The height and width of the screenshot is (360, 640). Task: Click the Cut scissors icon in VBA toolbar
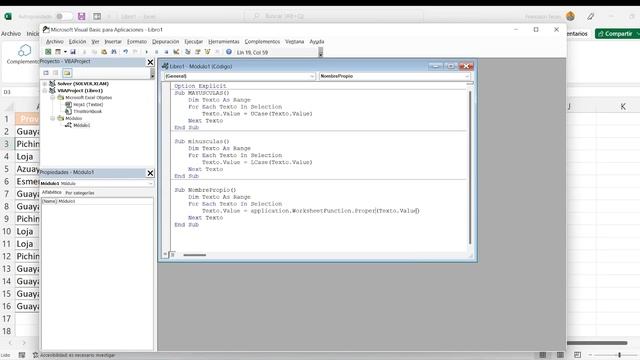pos(84,52)
